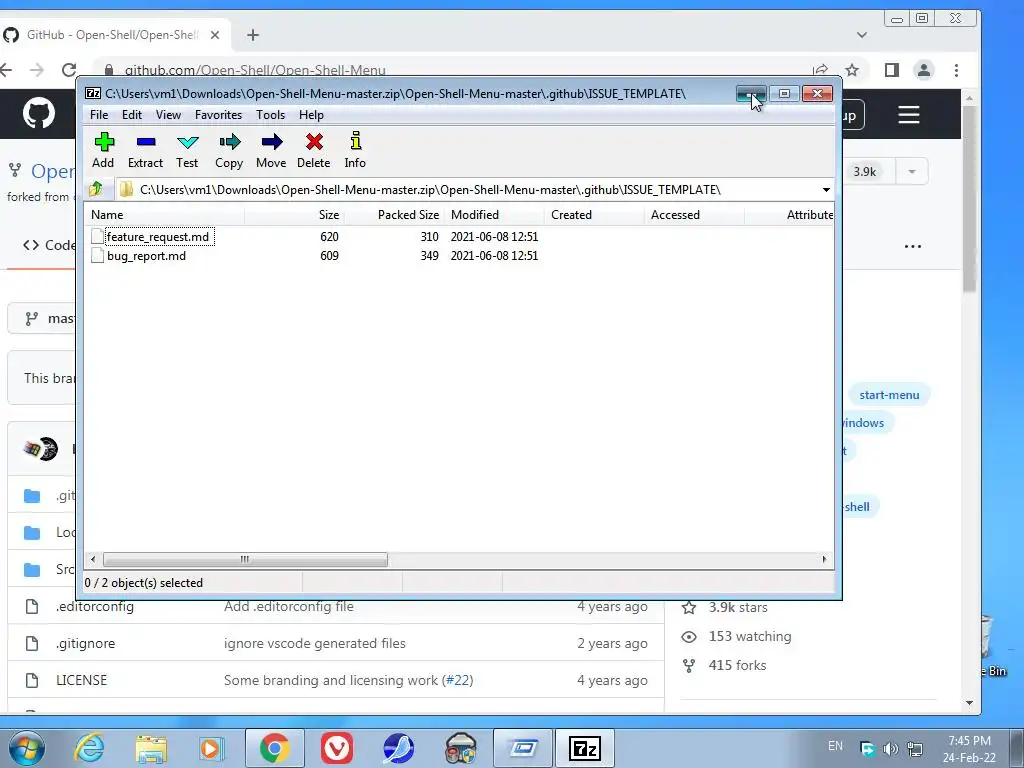The height and width of the screenshot is (768, 1024).
Task: Run the Test archive tool
Action: [x=187, y=150]
